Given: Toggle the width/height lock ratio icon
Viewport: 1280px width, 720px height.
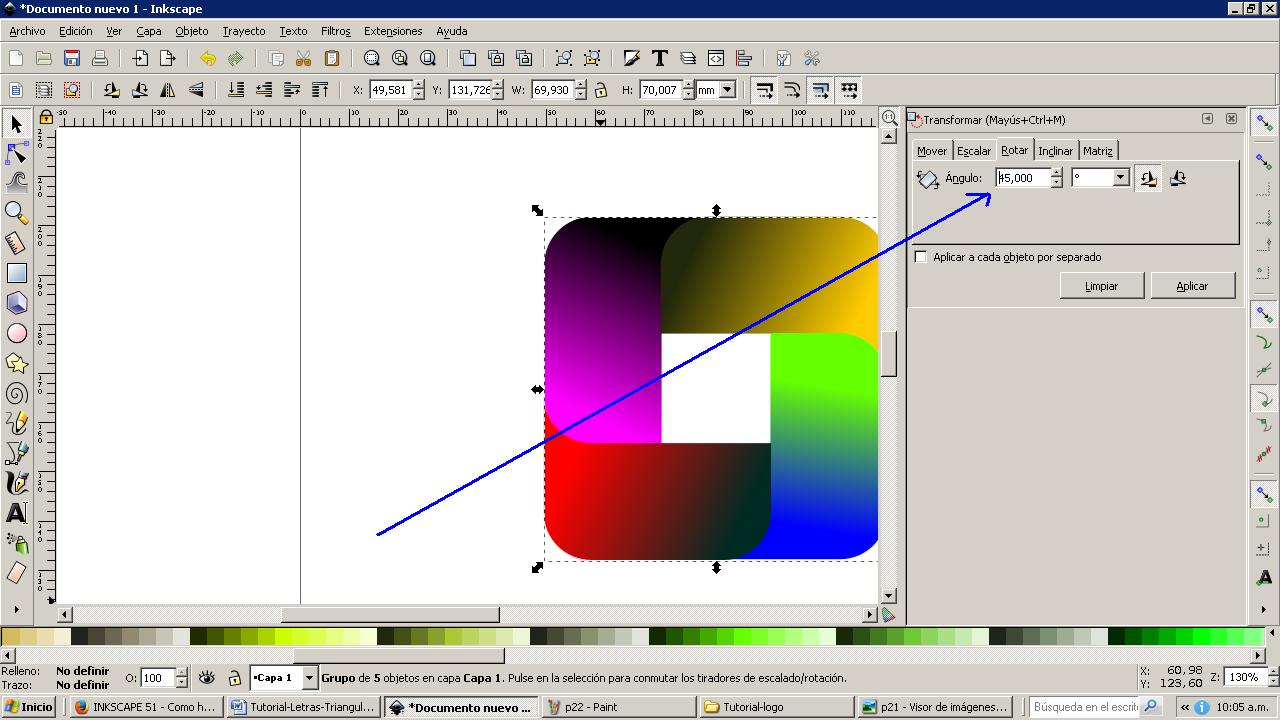Looking at the screenshot, I should 600,90.
